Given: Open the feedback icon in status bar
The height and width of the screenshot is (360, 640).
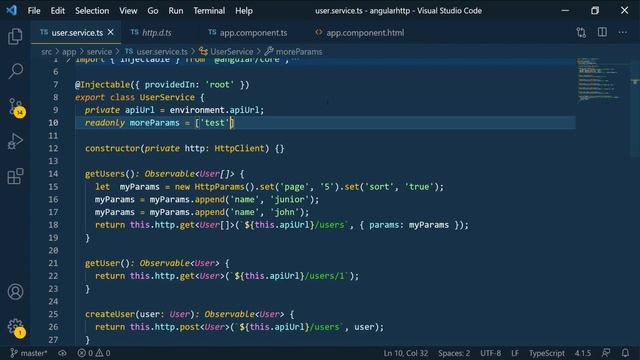Looking at the screenshot, I should coord(606,353).
